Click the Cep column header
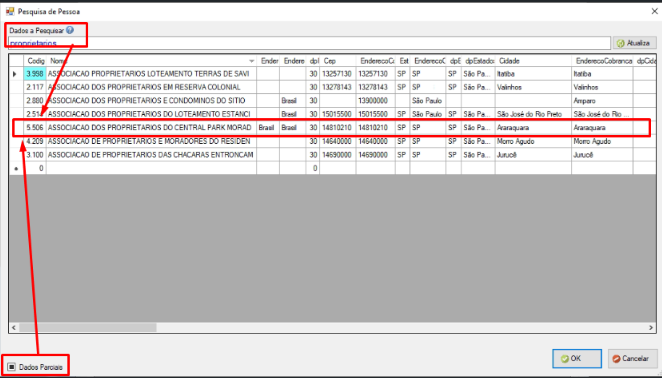Screen dimensions: 662x378 pyautogui.click(x=337, y=61)
